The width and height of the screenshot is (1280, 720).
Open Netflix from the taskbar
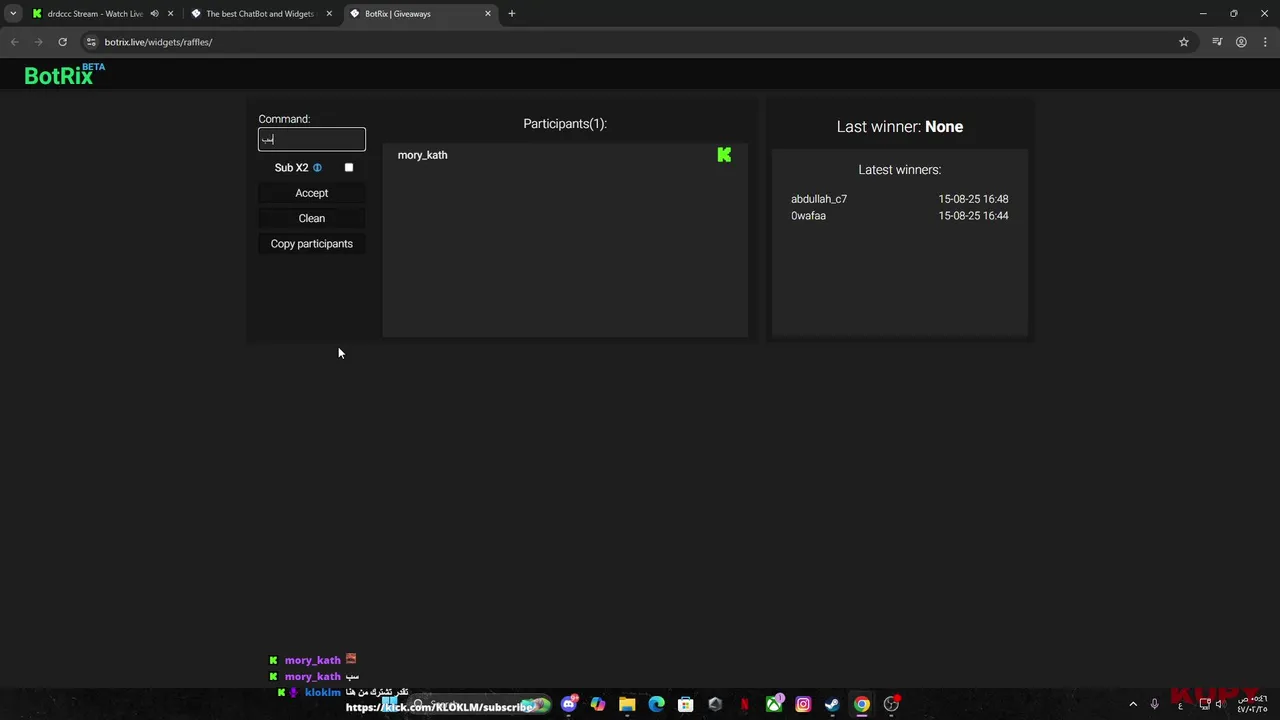[x=744, y=704]
